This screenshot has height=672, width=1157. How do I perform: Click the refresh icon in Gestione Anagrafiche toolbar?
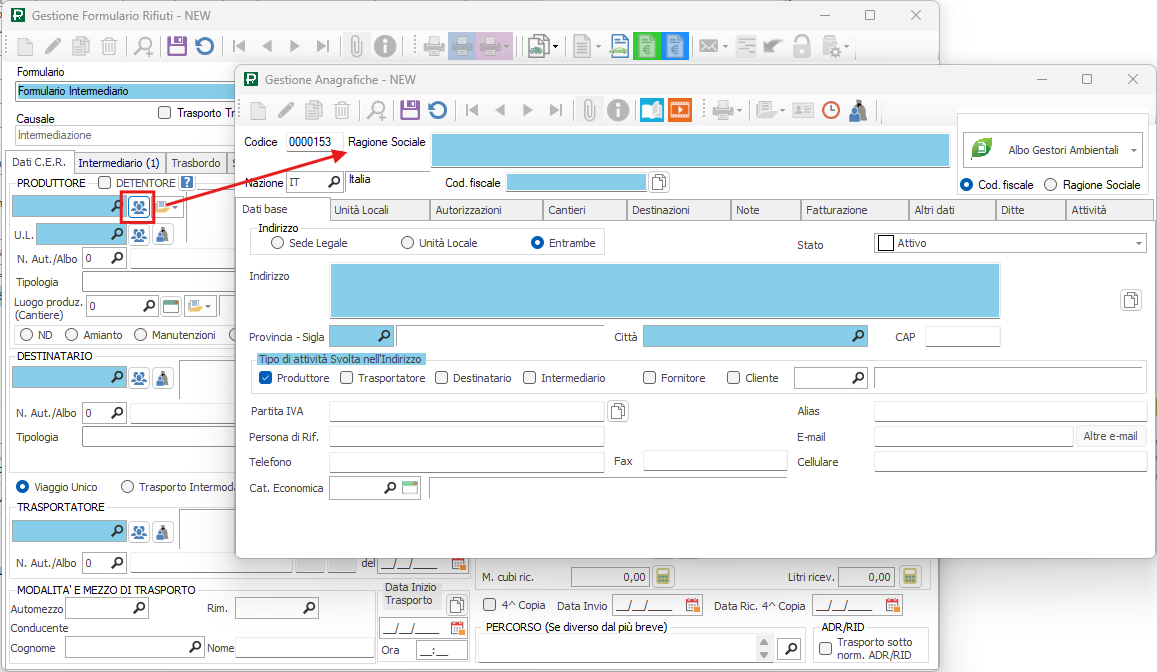[438, 111]
